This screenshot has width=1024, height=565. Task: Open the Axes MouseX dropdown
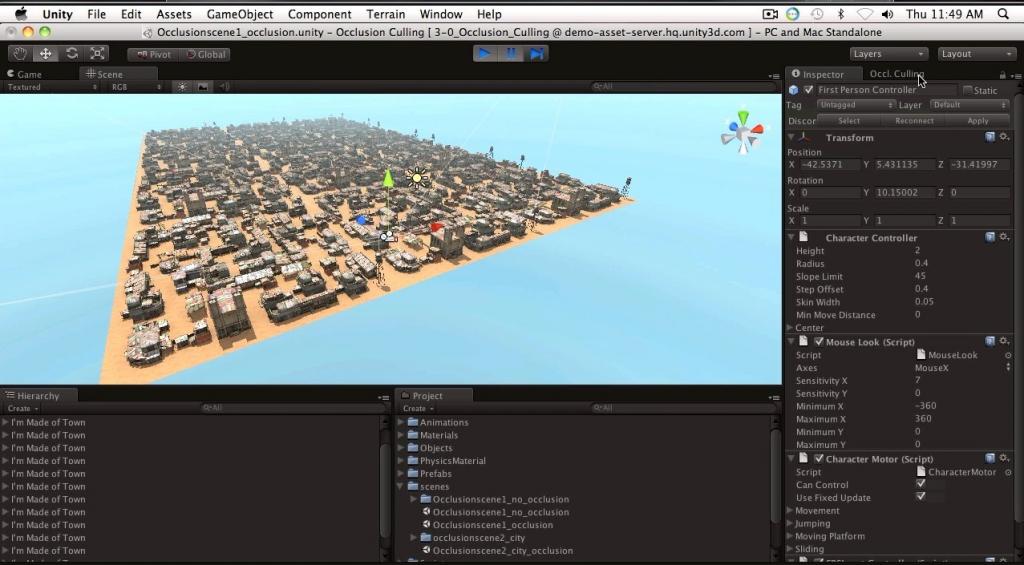(x=962, y=368)
